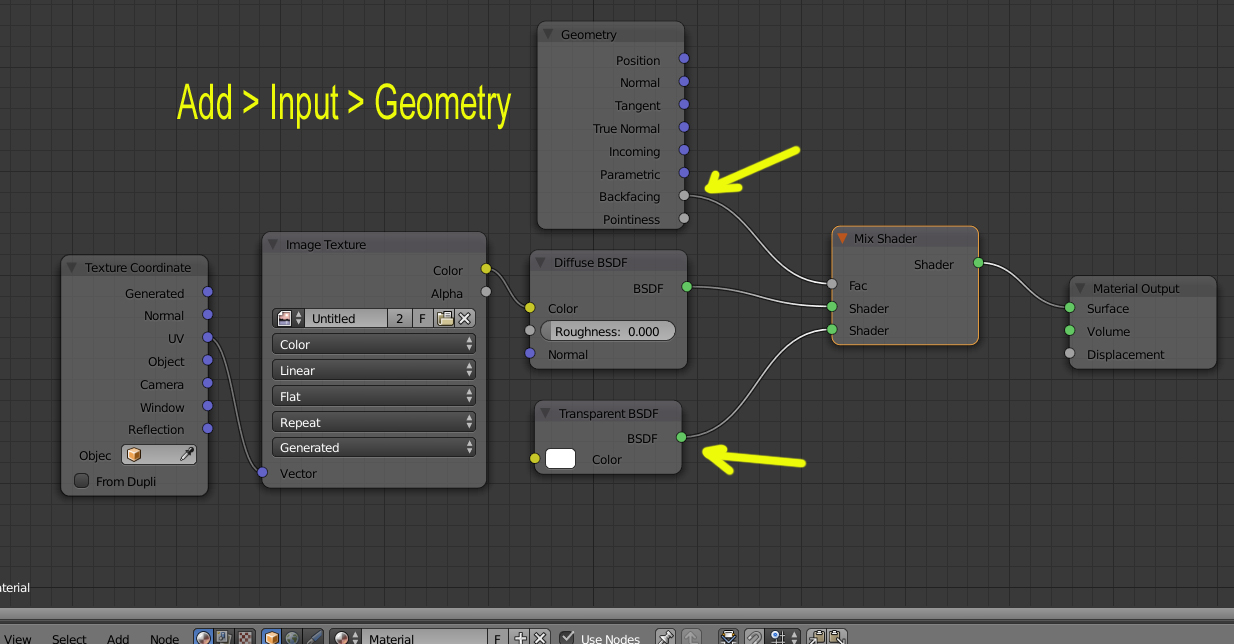The image size is (1234, 644).
Task: Select the shader nodes tree type icon
Action: [x=204, y=638]
